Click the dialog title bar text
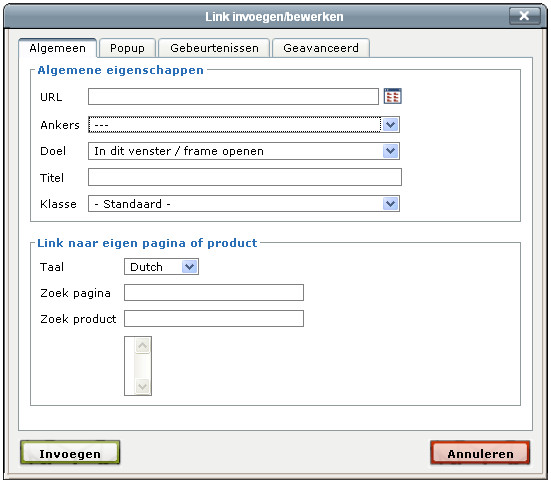This screenshot has width=551, height=484. click(x=274, y=17)
